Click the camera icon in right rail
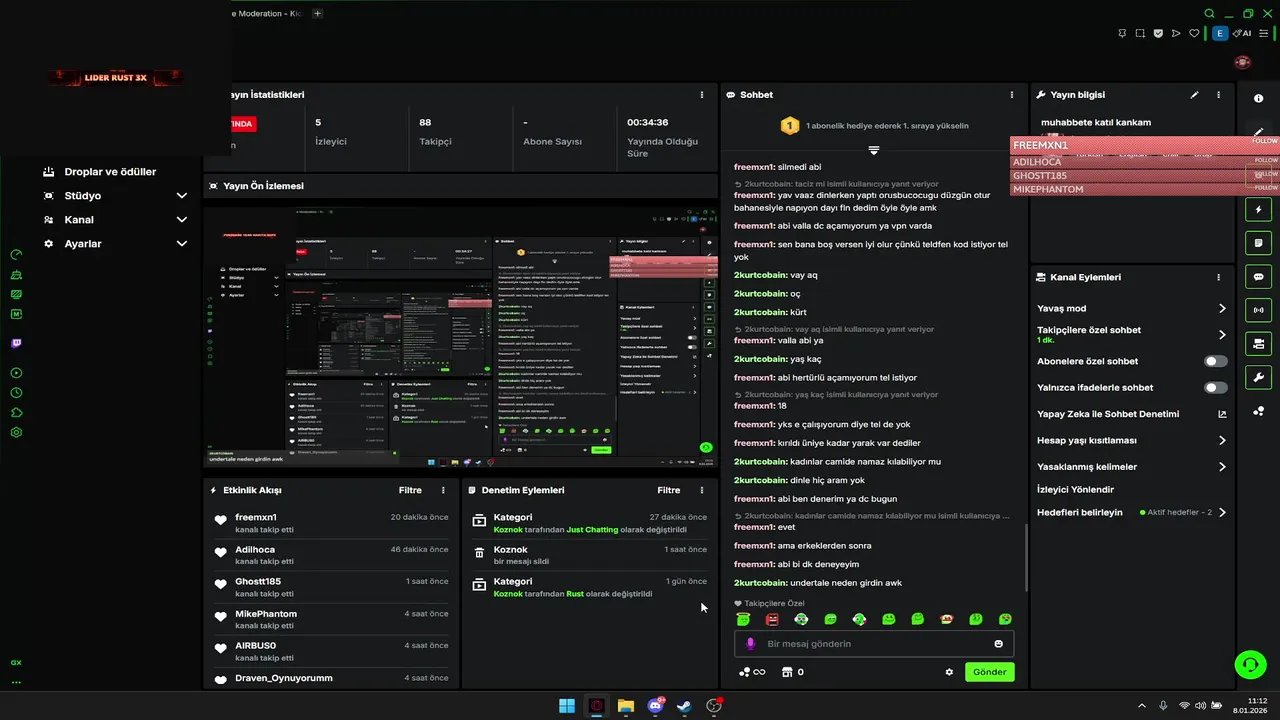Image resolution: width=1280 pixels, height=720 pixels. pos(1258,344)
